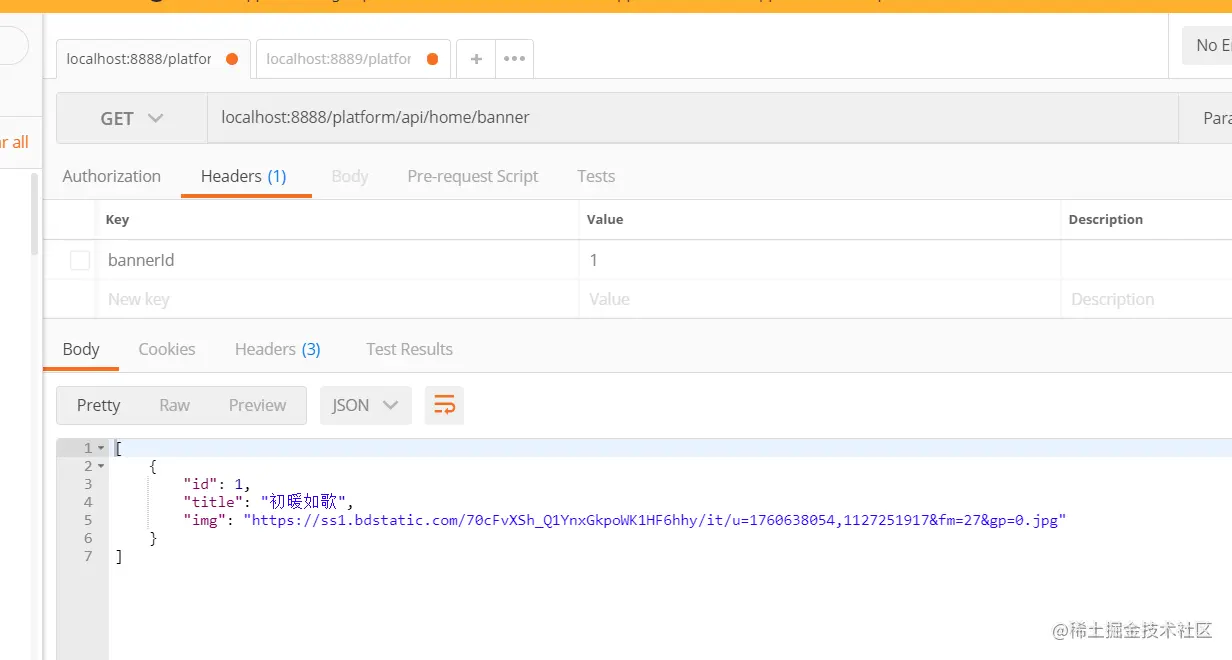Open the response Cookies tab
The width and height of the screenshot is (1232, 660).
coord(167,349)
